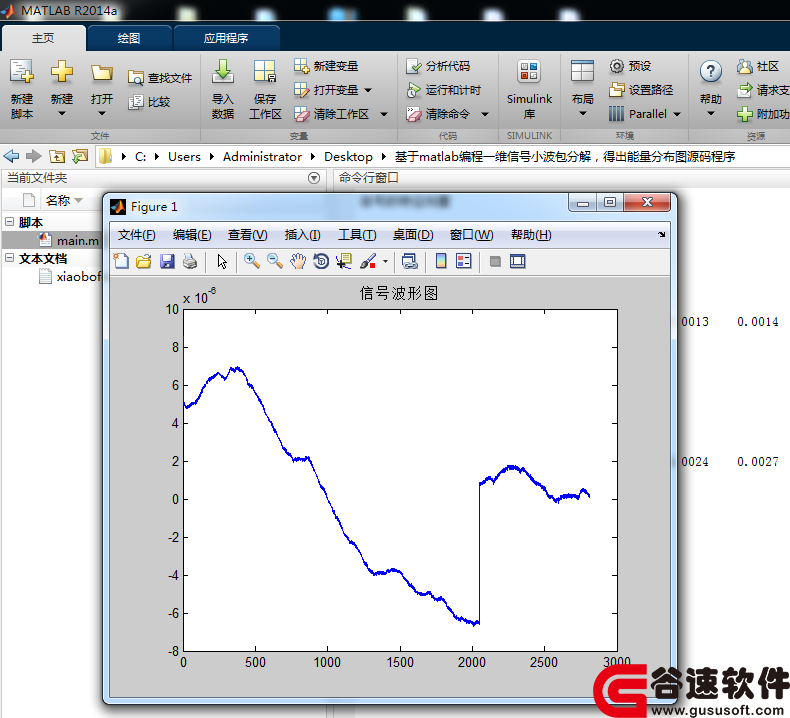Expand the 清除命令 dropdown arrow
Viewport: 790px width, 718px height.
(x=485, y=114)
